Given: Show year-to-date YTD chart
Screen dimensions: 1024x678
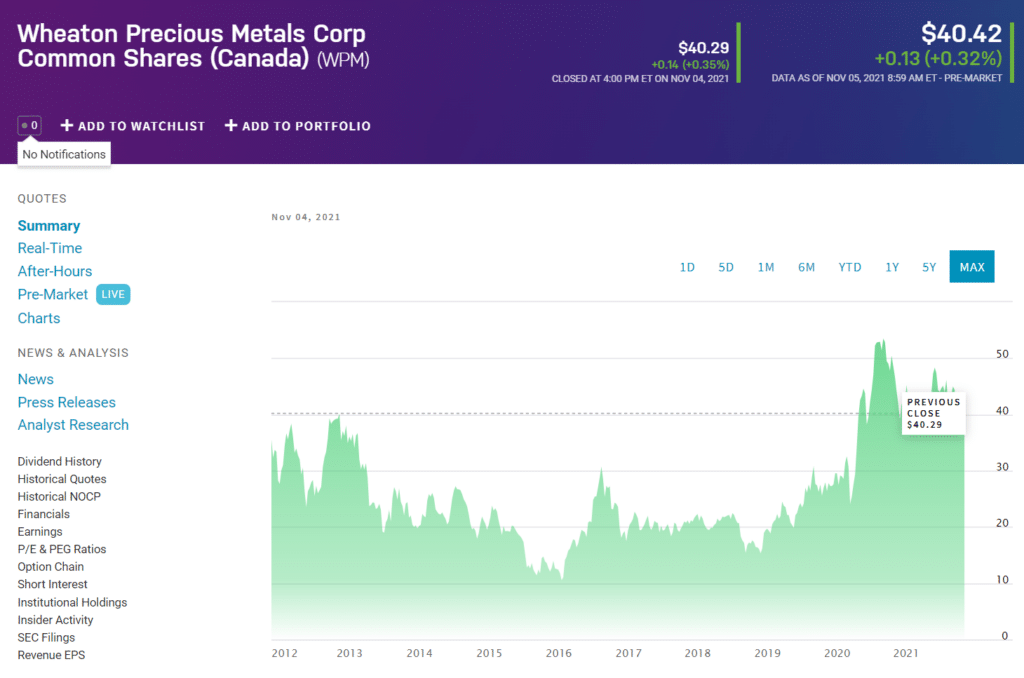Looking at the screenshot, I should (850, 267).
